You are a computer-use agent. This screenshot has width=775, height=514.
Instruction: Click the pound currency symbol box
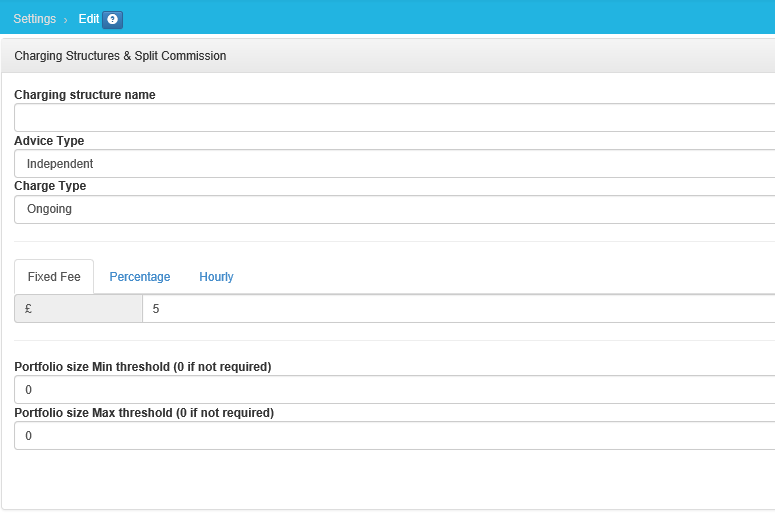tap(78, 310)
